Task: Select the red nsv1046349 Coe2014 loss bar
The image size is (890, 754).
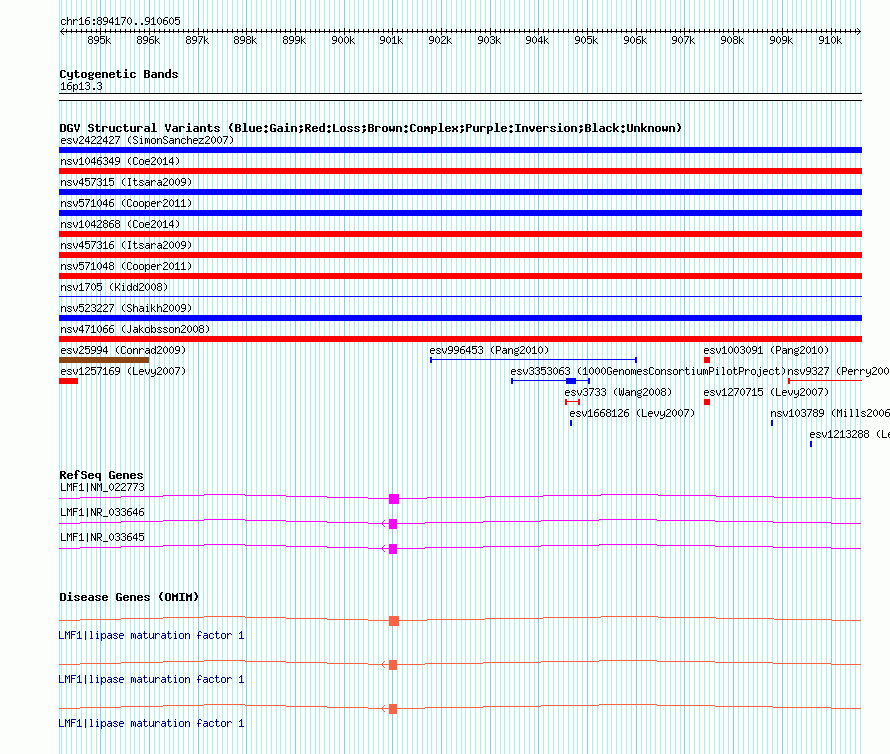Action: (460, 171)
